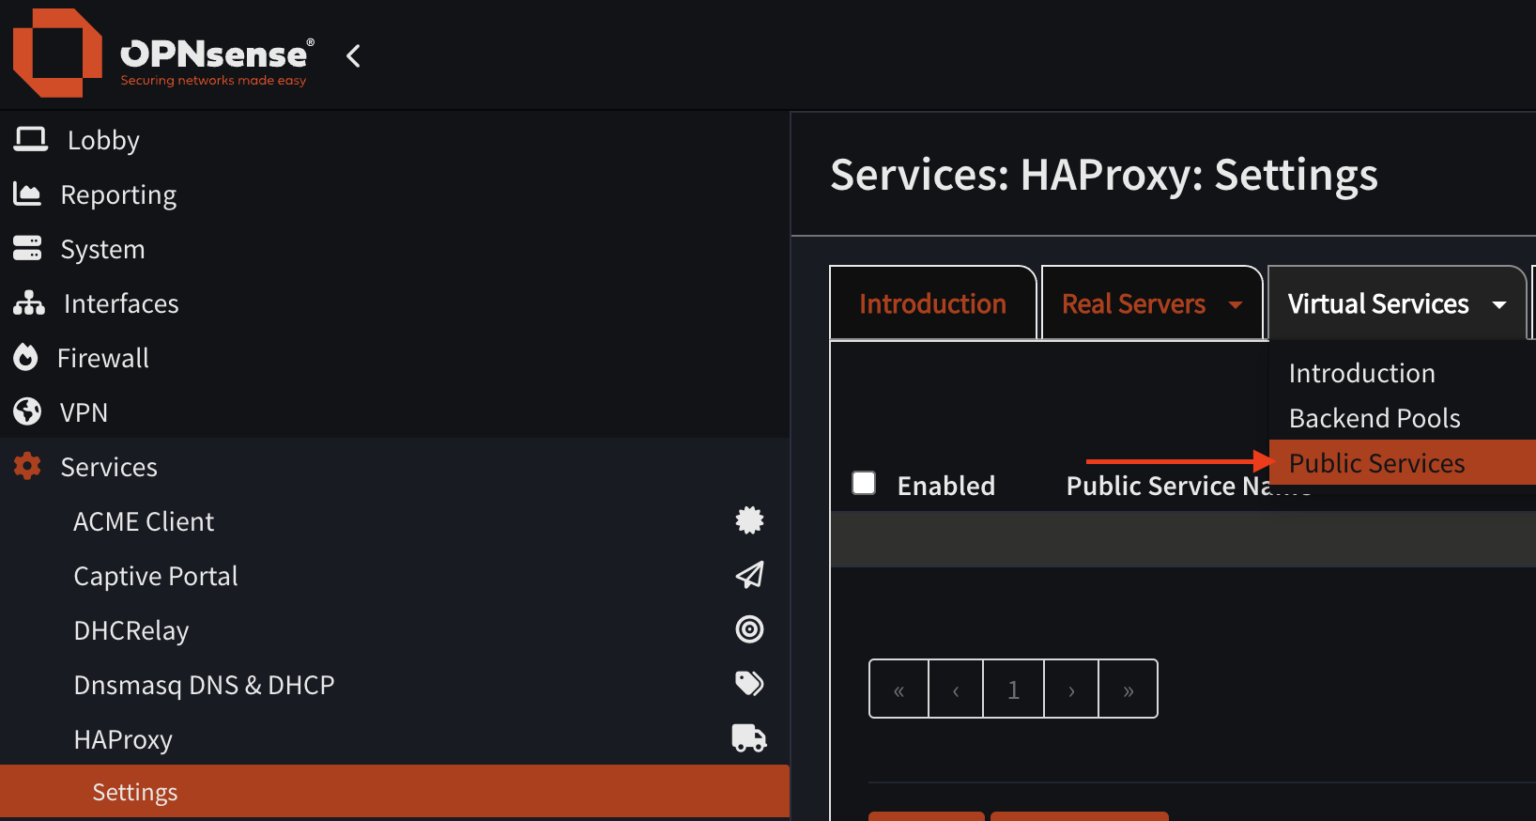Toggle the Enabled checkbox in the table header
Image resolution: width=1536 pixels, height=821 pixels.
[863, 483]
